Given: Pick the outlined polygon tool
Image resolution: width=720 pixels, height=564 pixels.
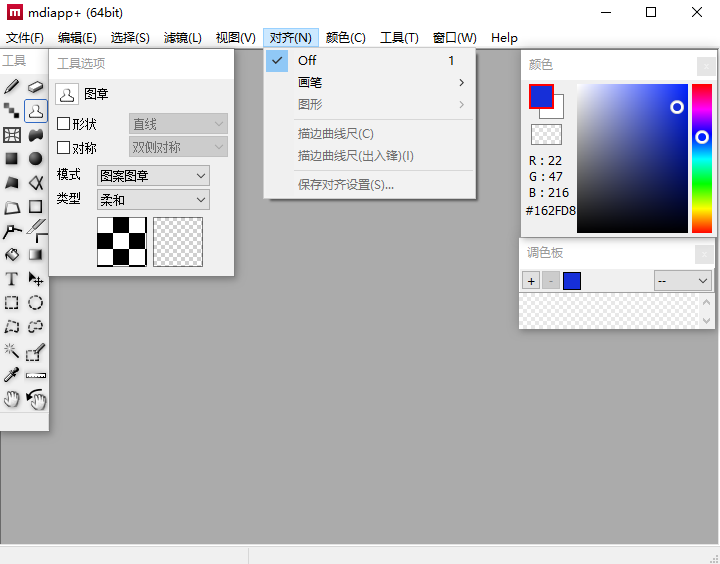Looking at the screenshot, I should 11,207.
